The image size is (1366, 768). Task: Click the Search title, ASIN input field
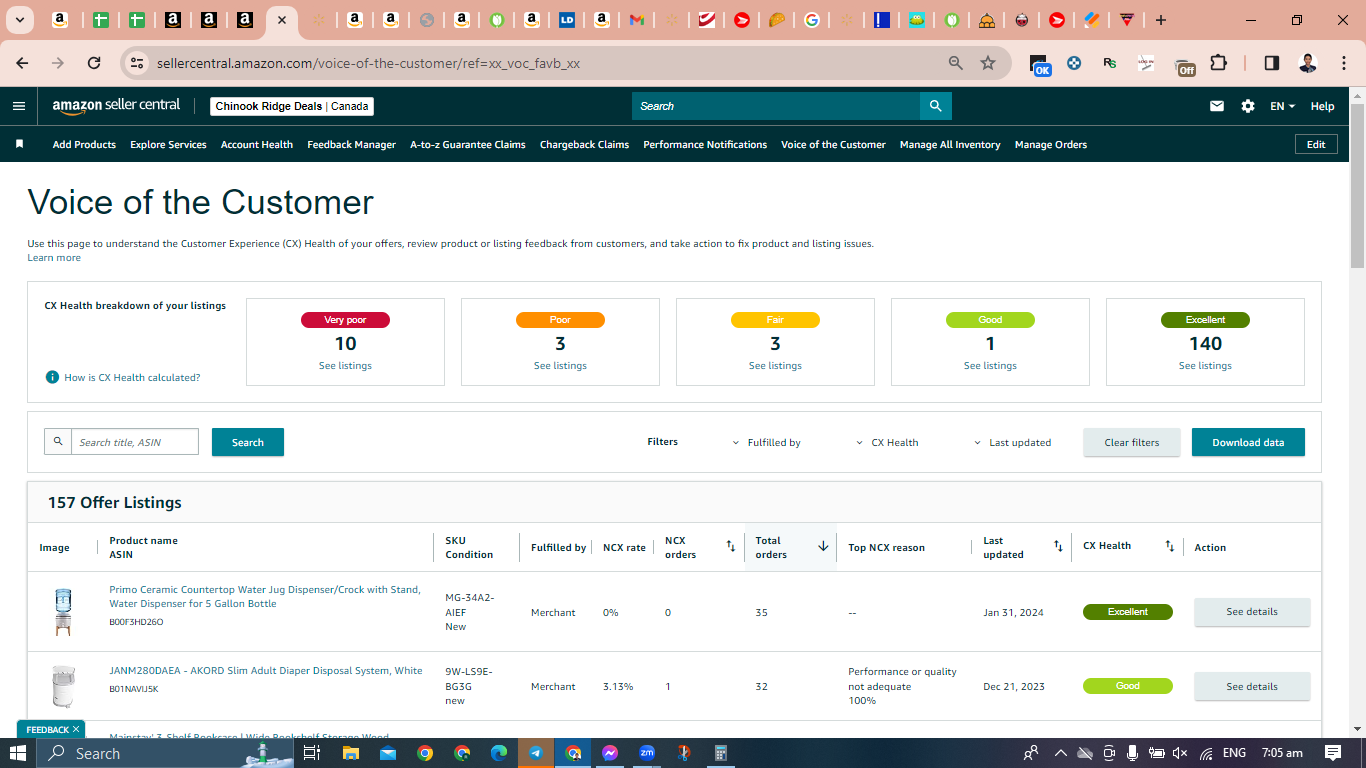coord(135,441)
